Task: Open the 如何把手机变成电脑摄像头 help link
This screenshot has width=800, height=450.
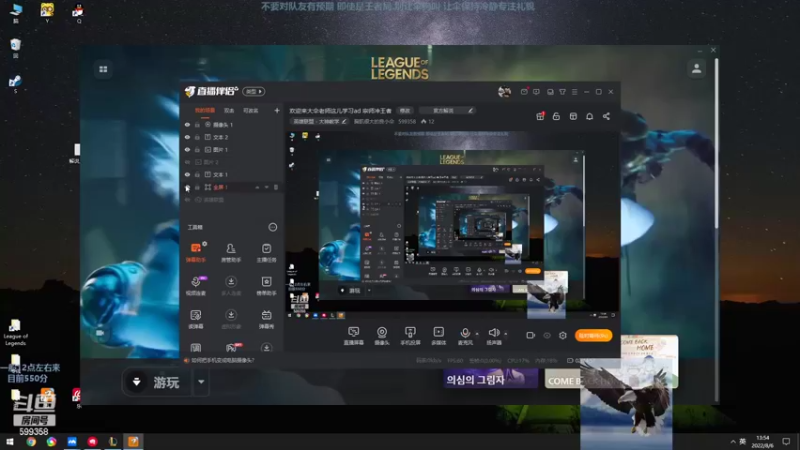Action: pyautogui.click(x=222, y=360)
